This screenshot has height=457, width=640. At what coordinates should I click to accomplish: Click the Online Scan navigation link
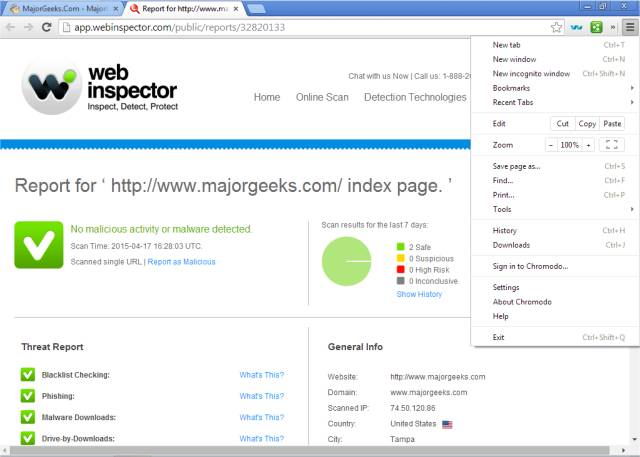click(322, 97)
